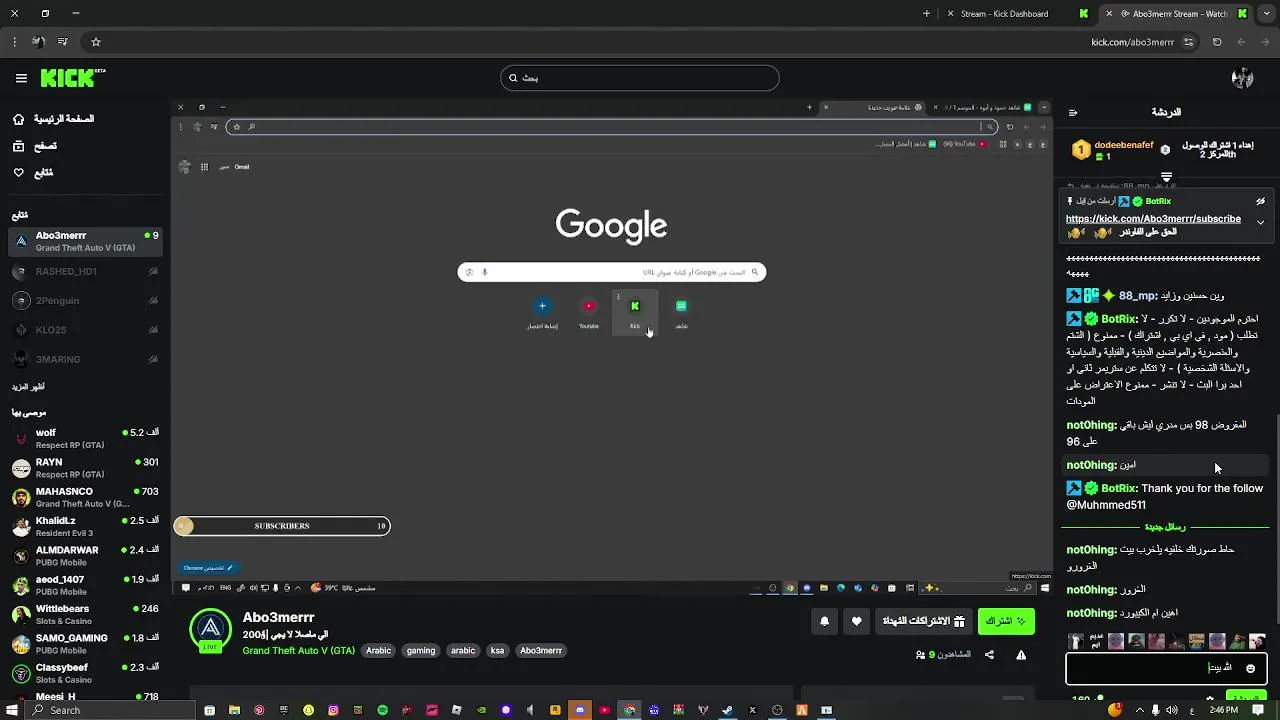Bookmark page with the star icon

click(96, 42)
